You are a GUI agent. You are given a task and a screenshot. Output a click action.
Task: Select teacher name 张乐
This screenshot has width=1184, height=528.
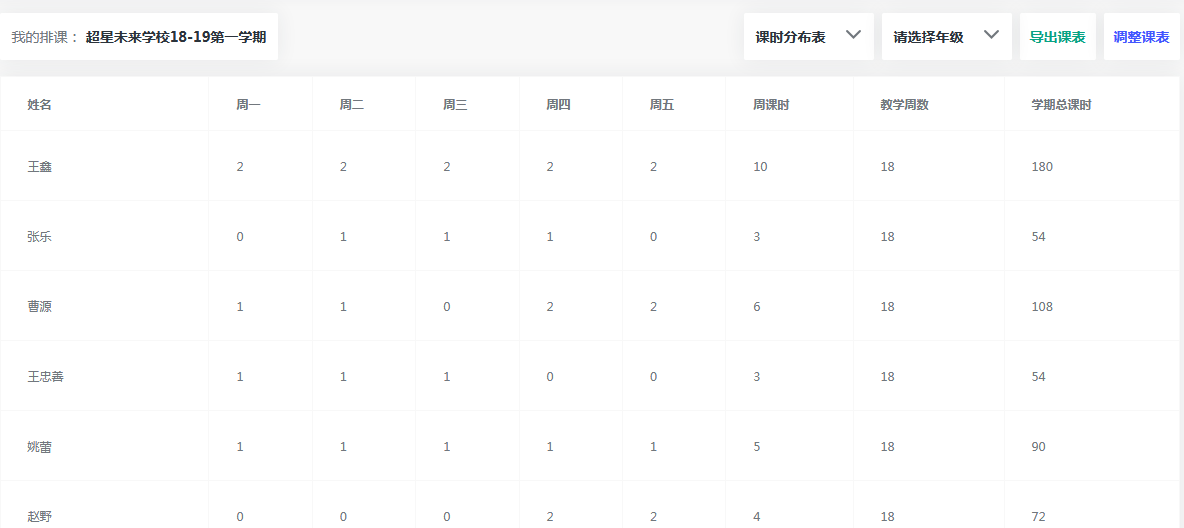coord(39,236)
